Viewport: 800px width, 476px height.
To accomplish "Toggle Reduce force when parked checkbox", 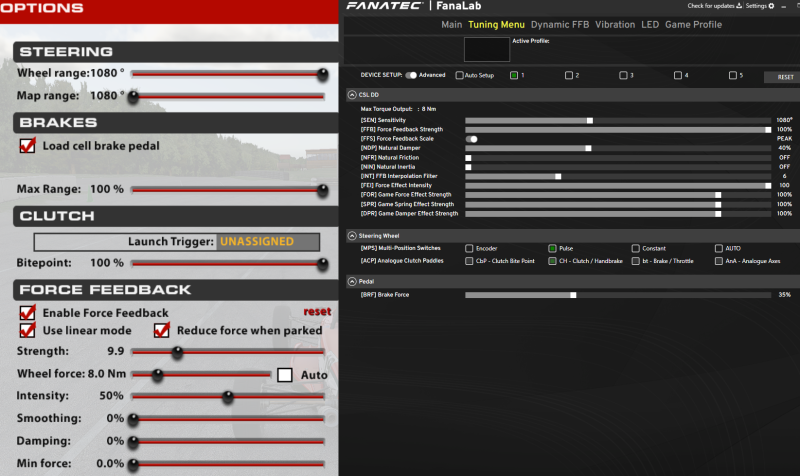I will click(x=162, y=330).
